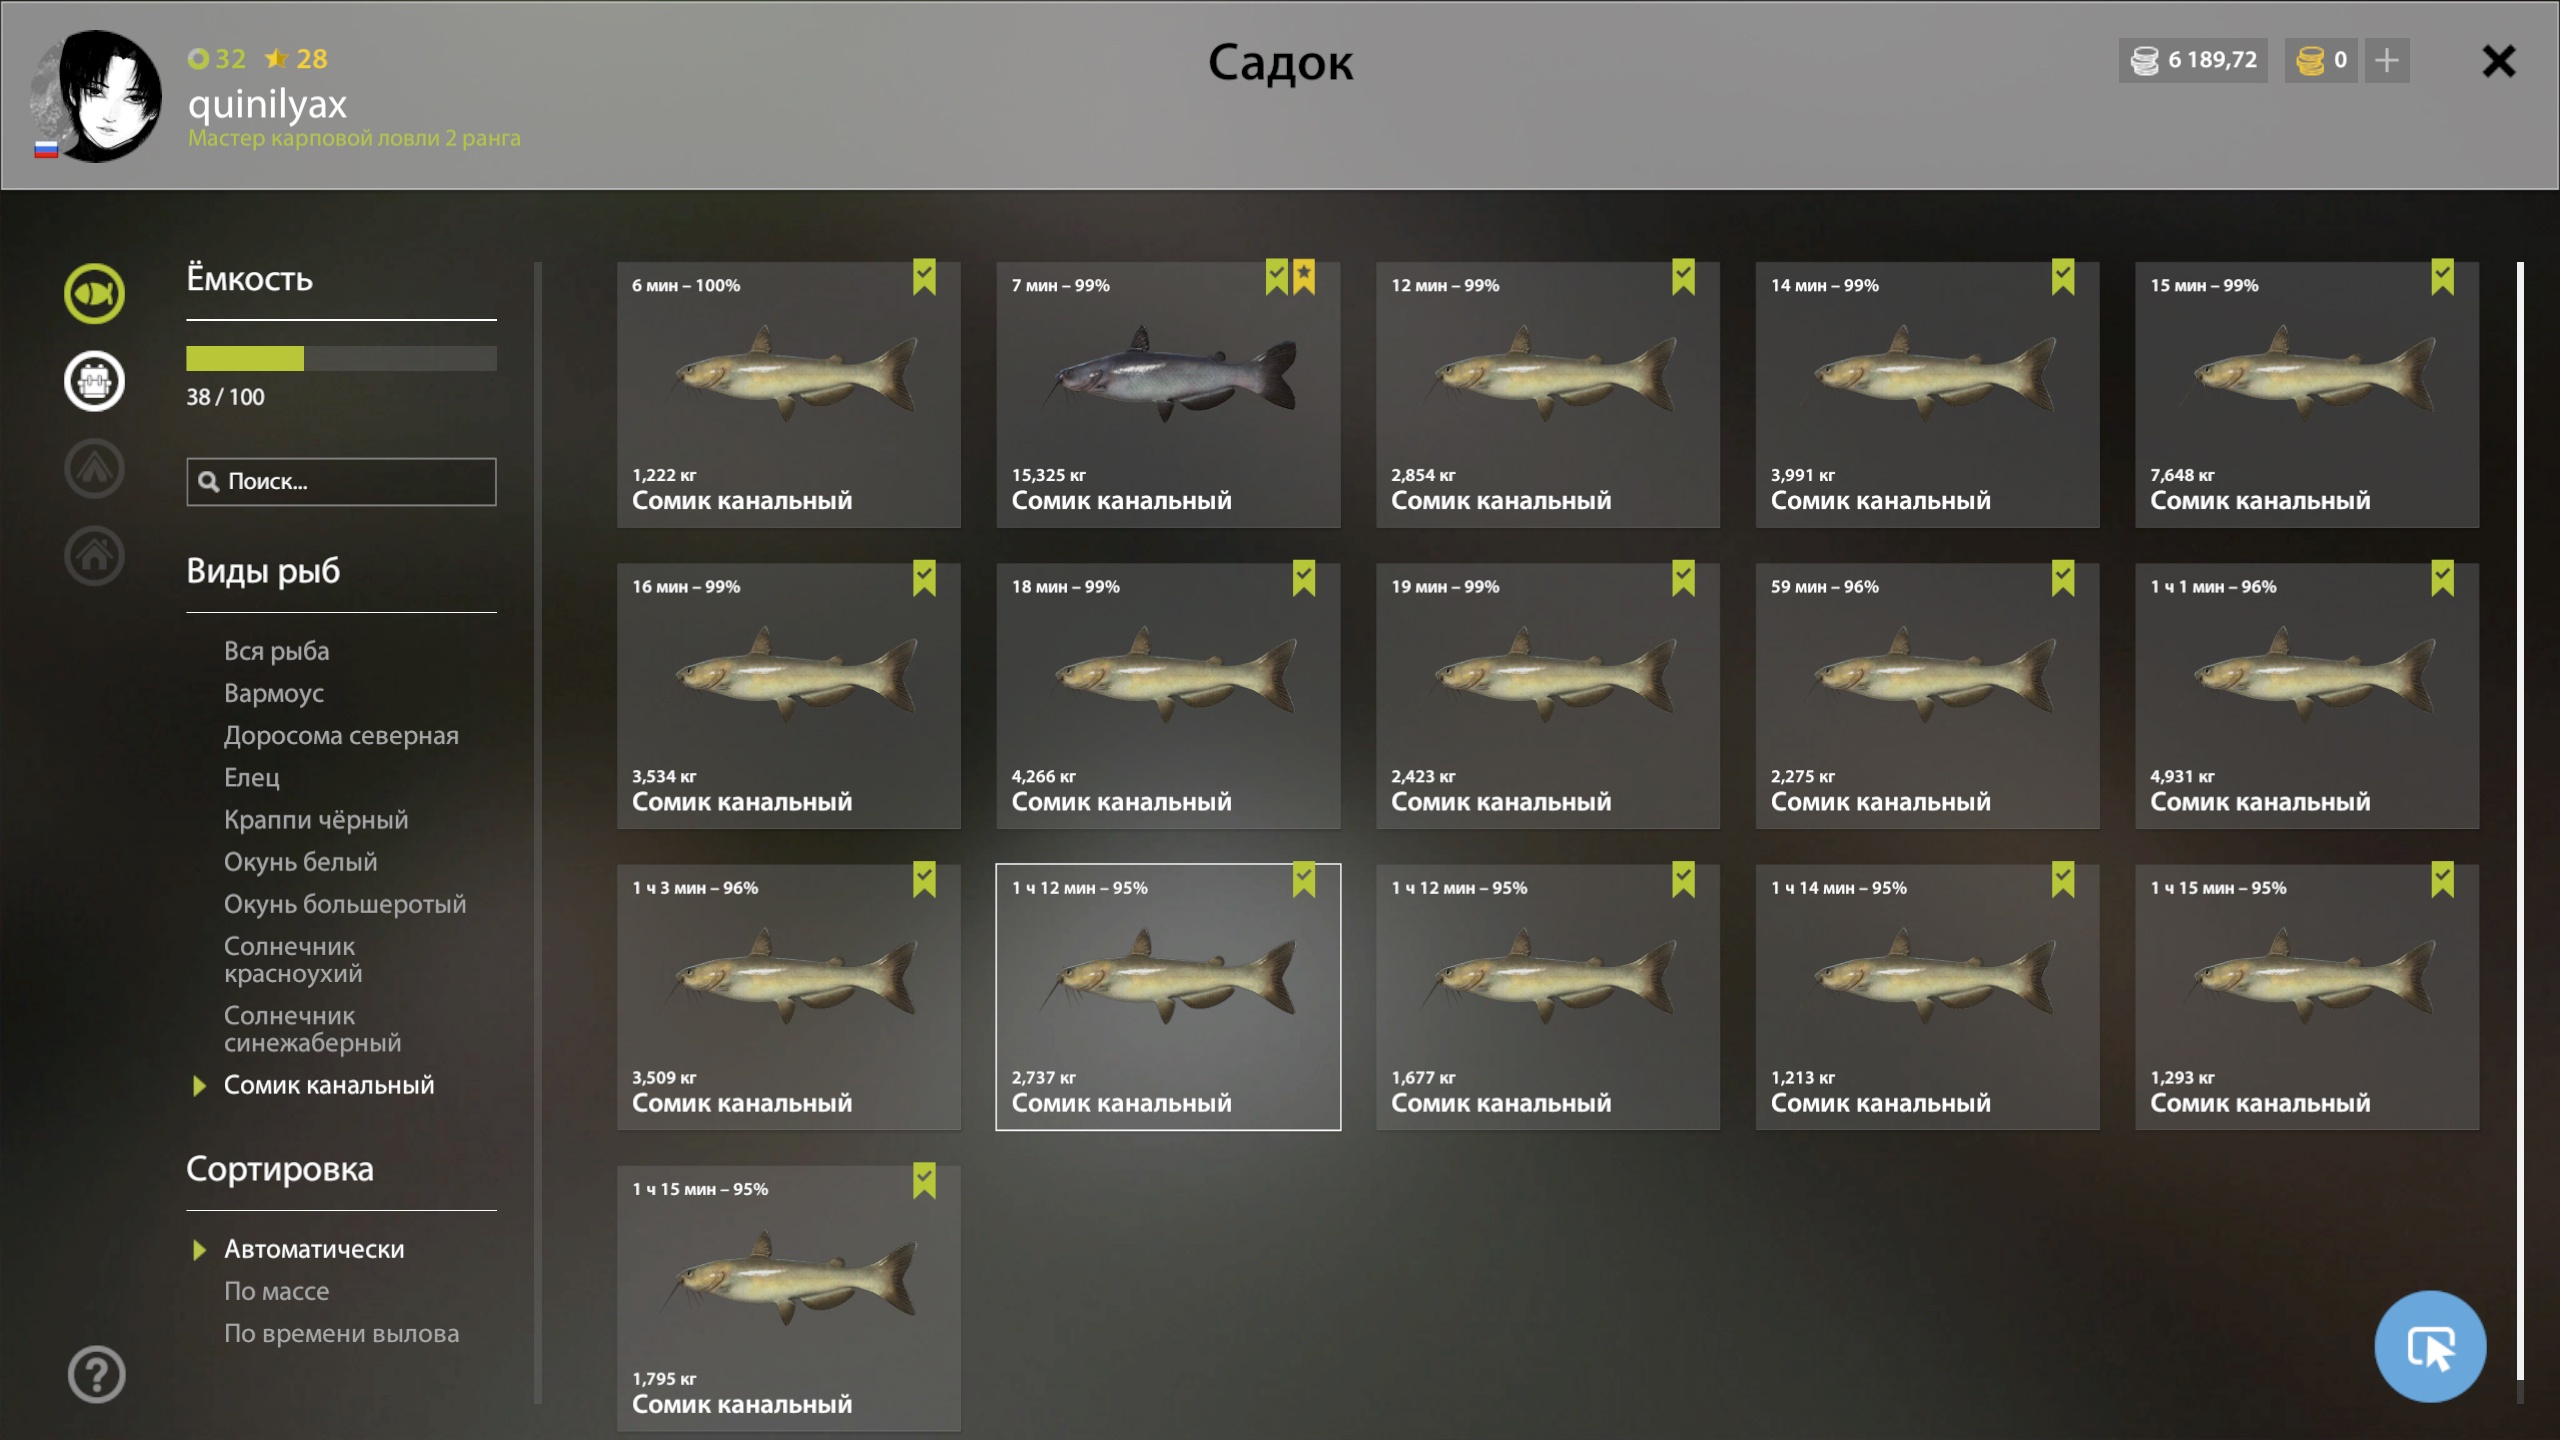Screen dimensions: 2560x1440
Task: Toggle green checkmark on 1,795 kg catfish
Action: pyautogui.click(x=924, y=1181)
